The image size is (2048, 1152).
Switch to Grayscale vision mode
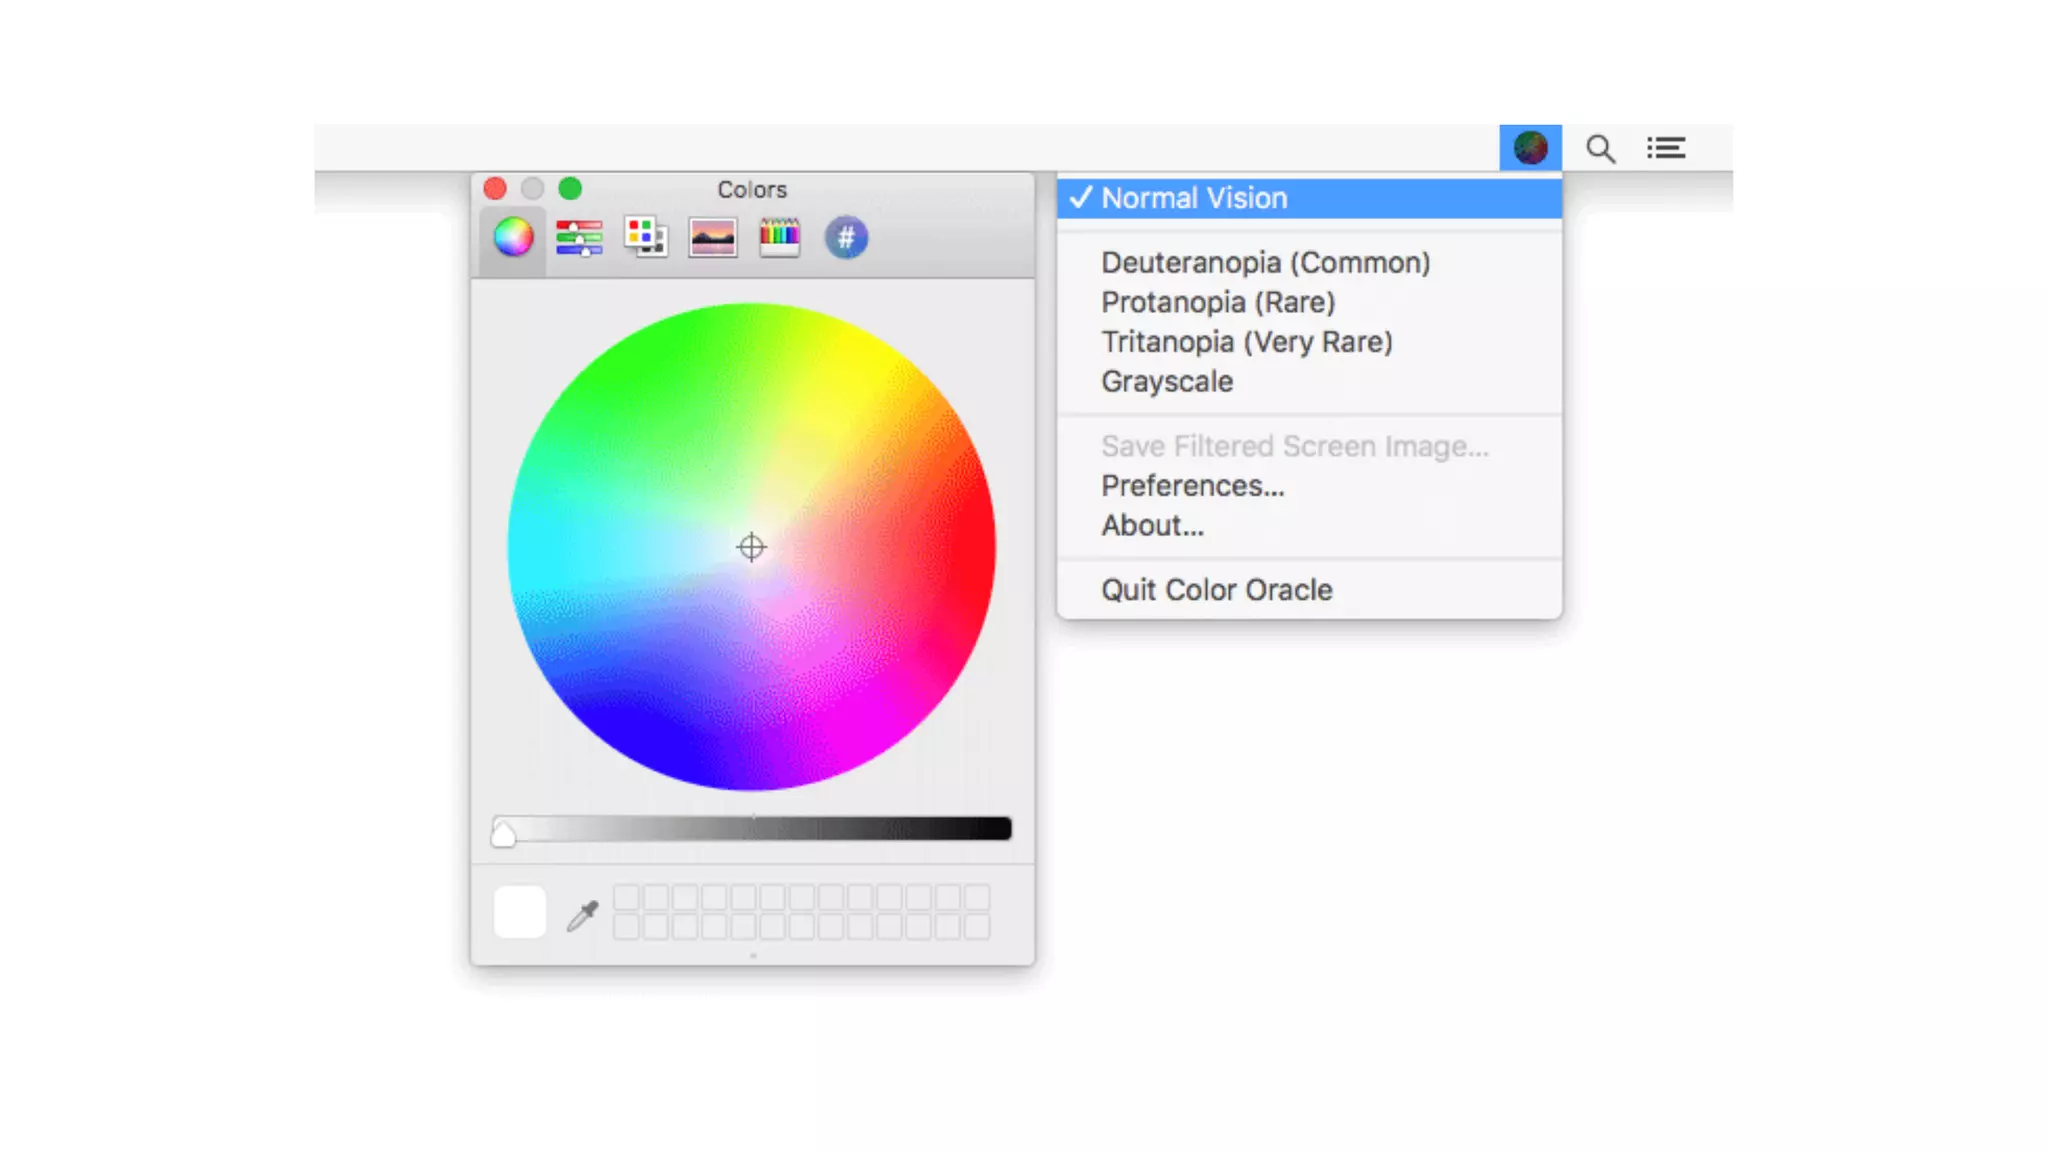click(x=1167, y=382)
